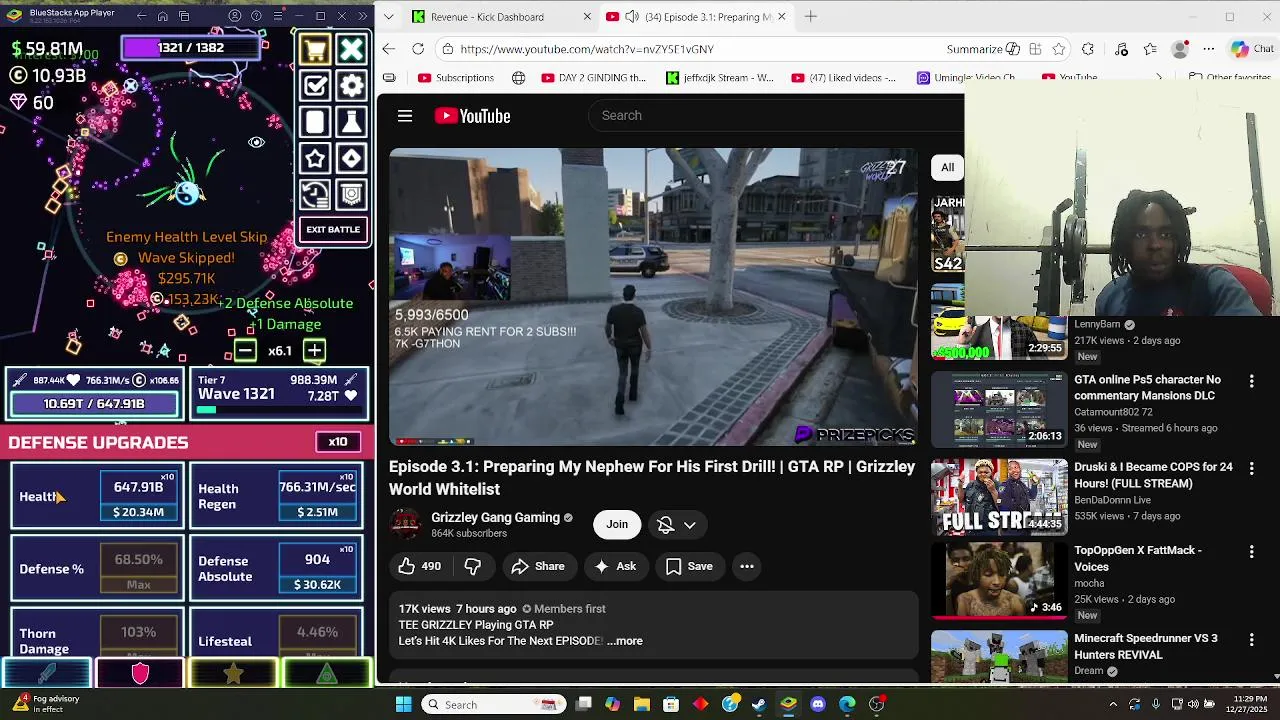Open the checkmark missions icon in game
This screenshot has width=1280, height=720.
[x=315, y=86]
